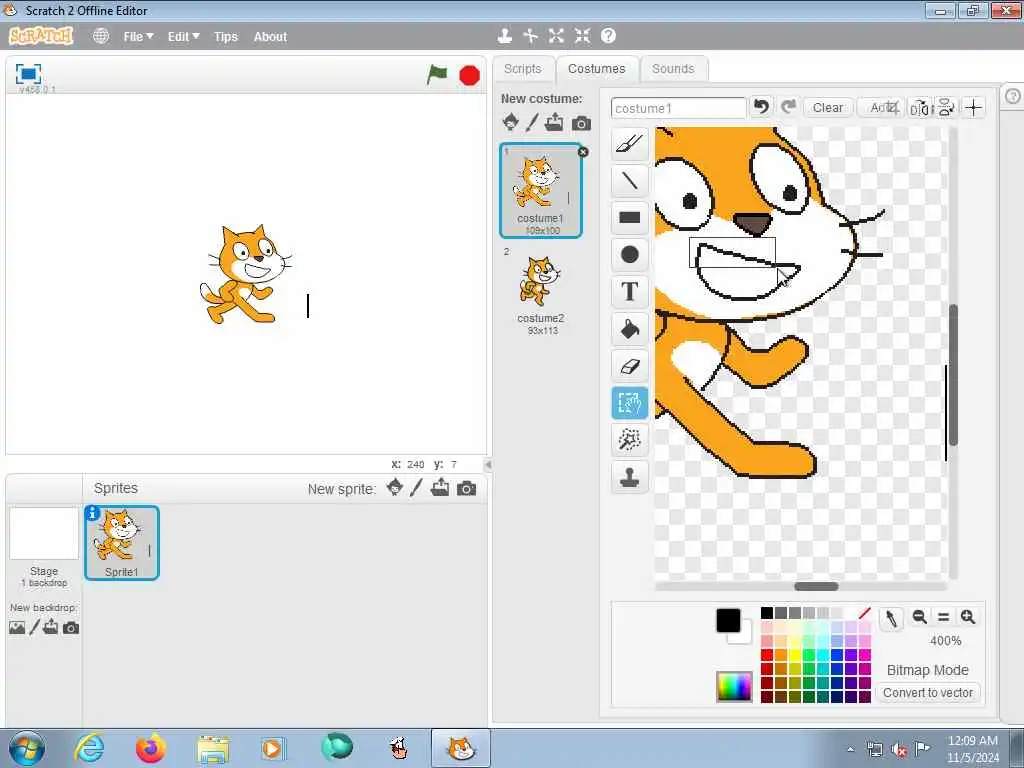Select the Ellipse tool

630,254
